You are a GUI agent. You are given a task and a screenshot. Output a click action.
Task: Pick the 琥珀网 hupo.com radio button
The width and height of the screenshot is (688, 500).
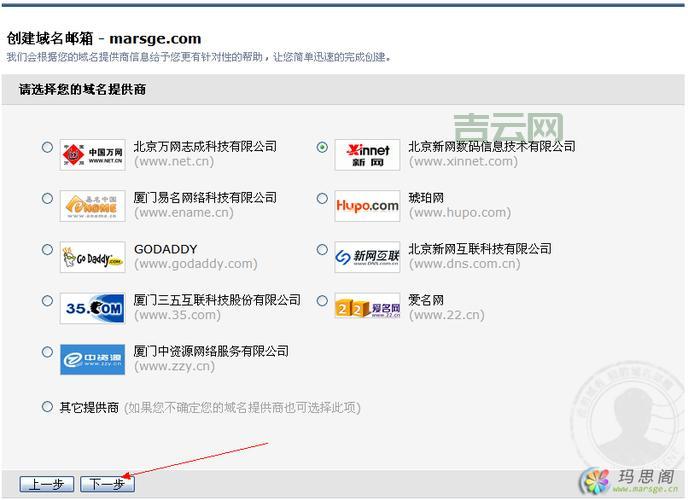[322, 198]
